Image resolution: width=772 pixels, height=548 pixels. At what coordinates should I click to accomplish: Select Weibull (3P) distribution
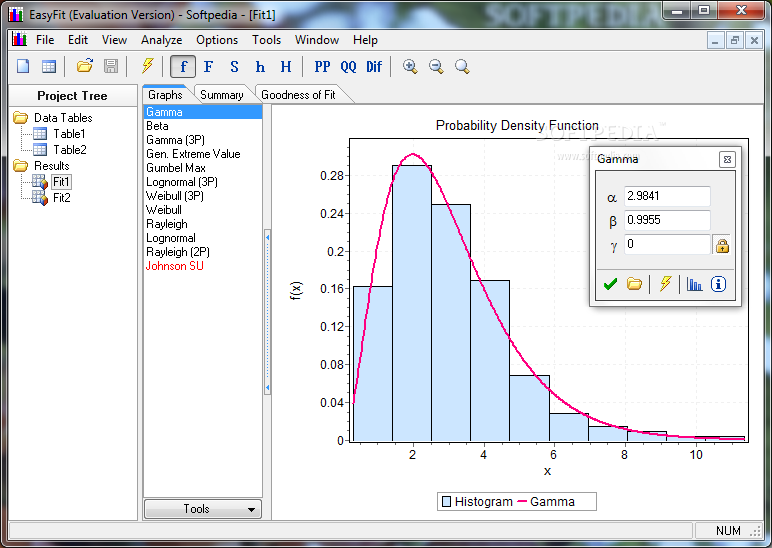click(x=203, y=196)
